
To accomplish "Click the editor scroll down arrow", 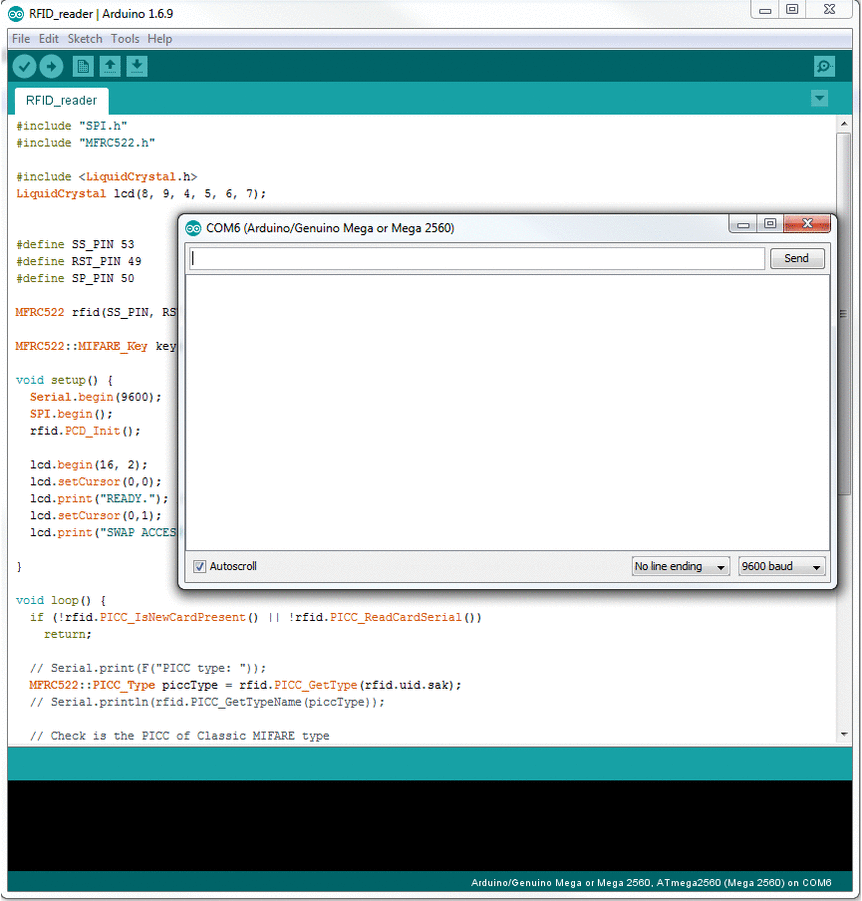I will (x=844, y=734).
